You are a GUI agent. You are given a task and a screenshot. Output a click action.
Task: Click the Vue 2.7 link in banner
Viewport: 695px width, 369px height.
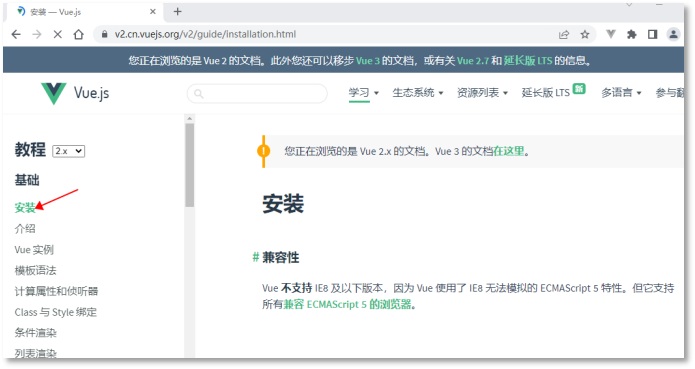[x=472, y=61]
